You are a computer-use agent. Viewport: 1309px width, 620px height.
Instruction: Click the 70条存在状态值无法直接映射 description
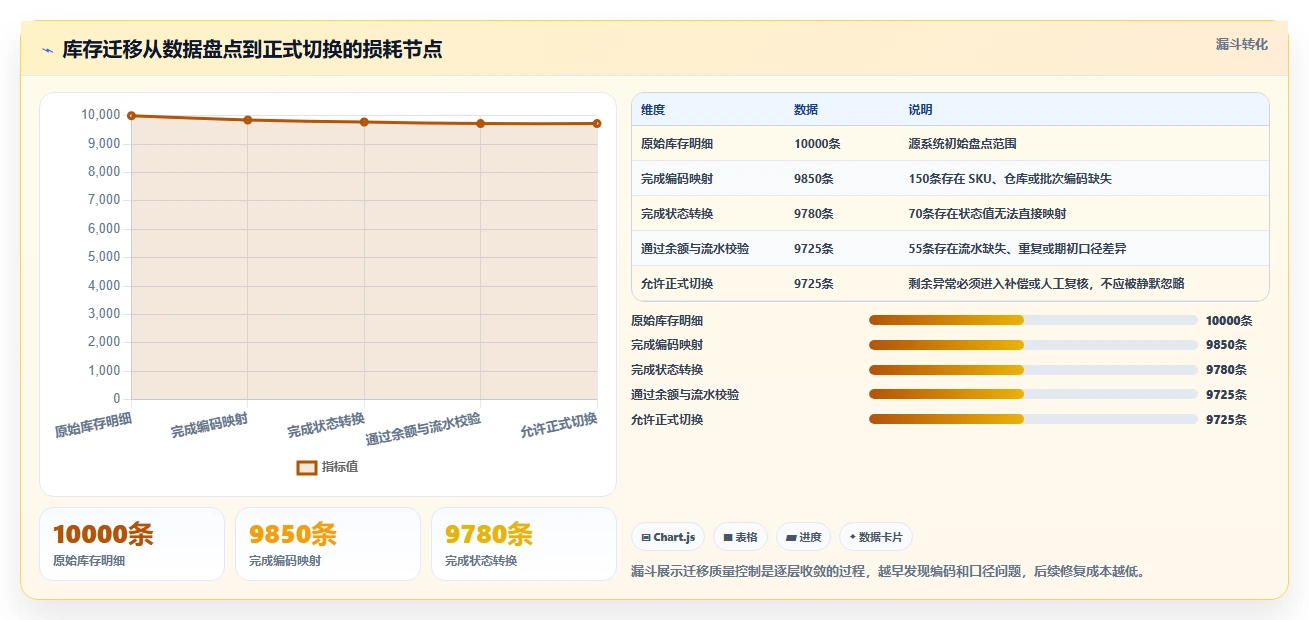pyautogui.click(x=987, y=214)
